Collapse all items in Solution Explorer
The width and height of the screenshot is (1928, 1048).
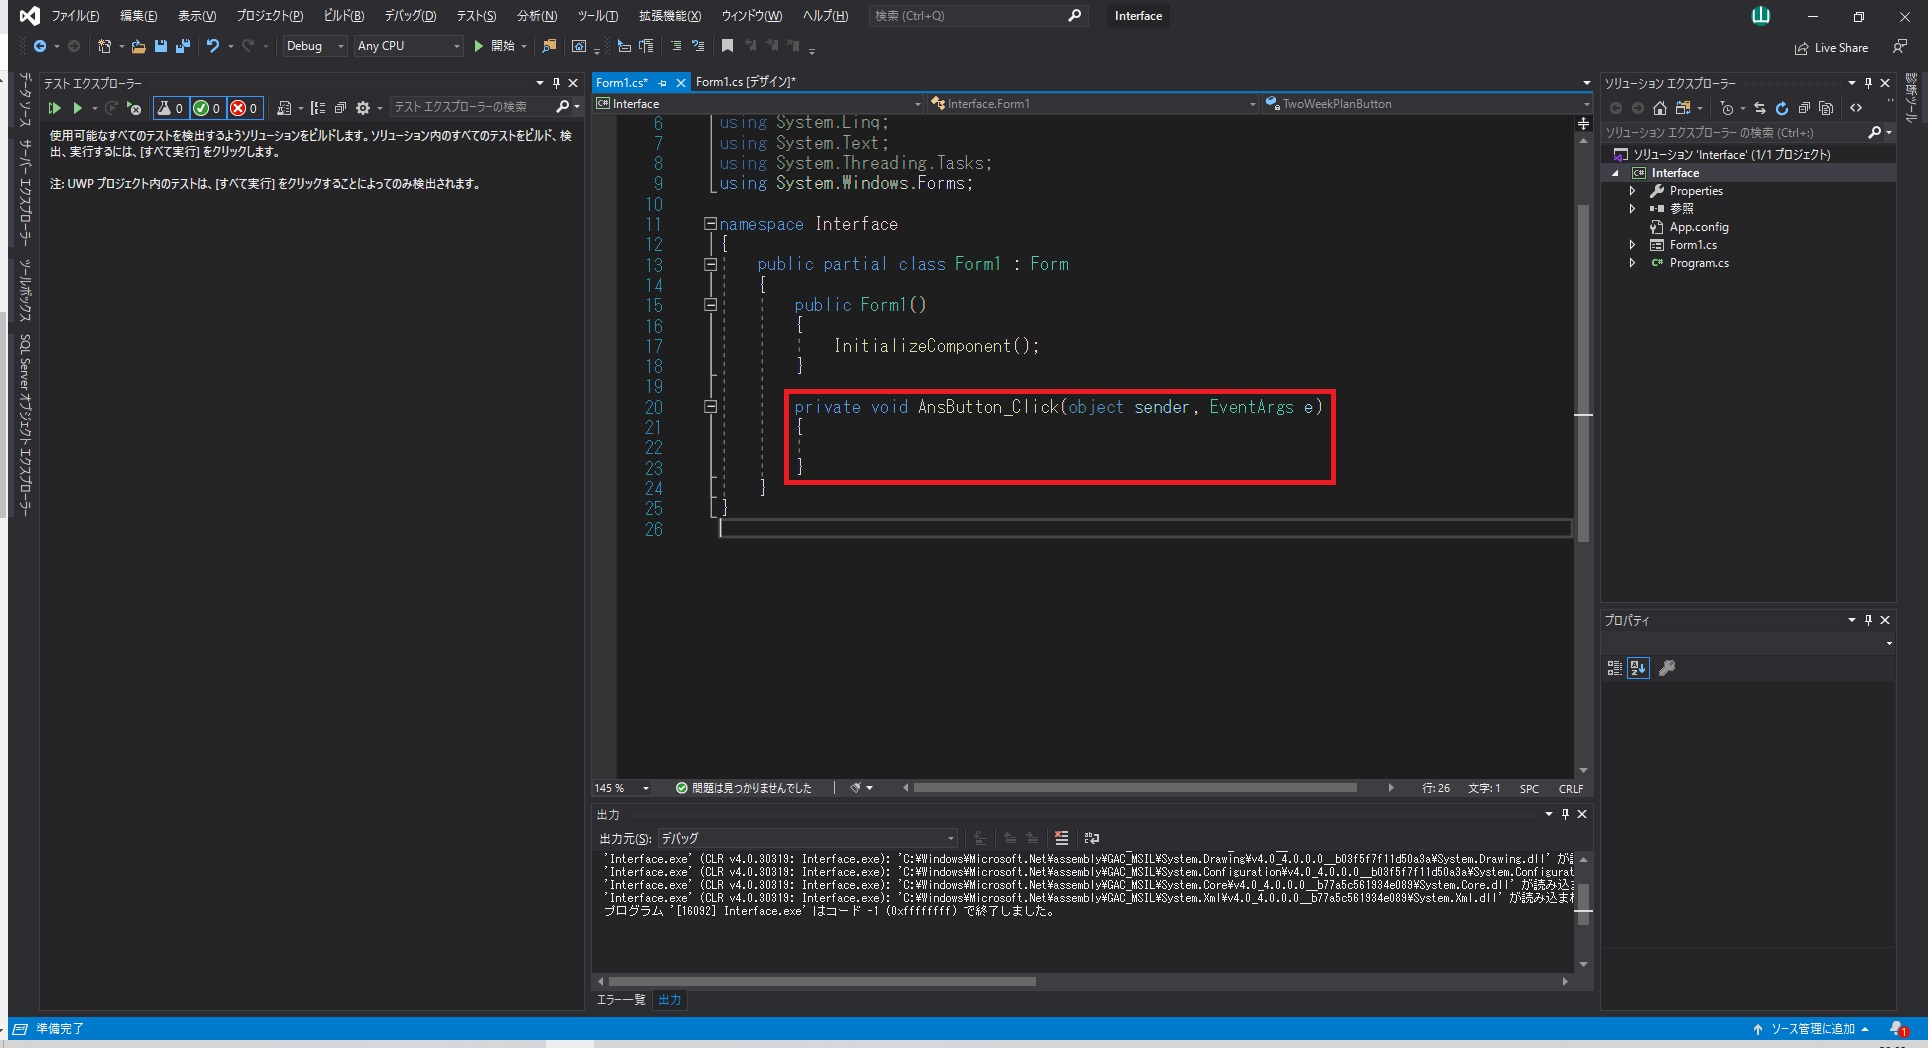point(1804,108)
